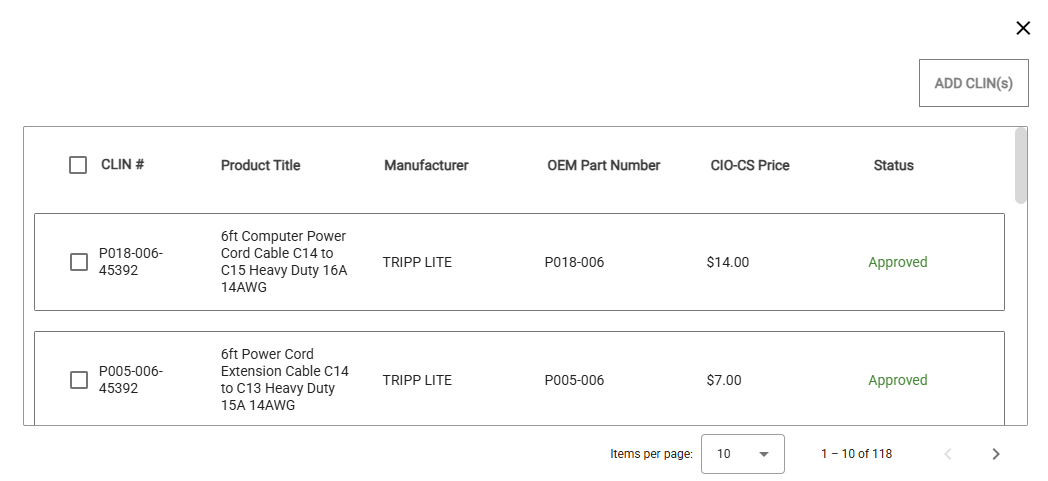Viewport: 1048px width, 481px height.
Task: Go to the next page arrow
Action: pyautogui.click(x=995, y=454)
